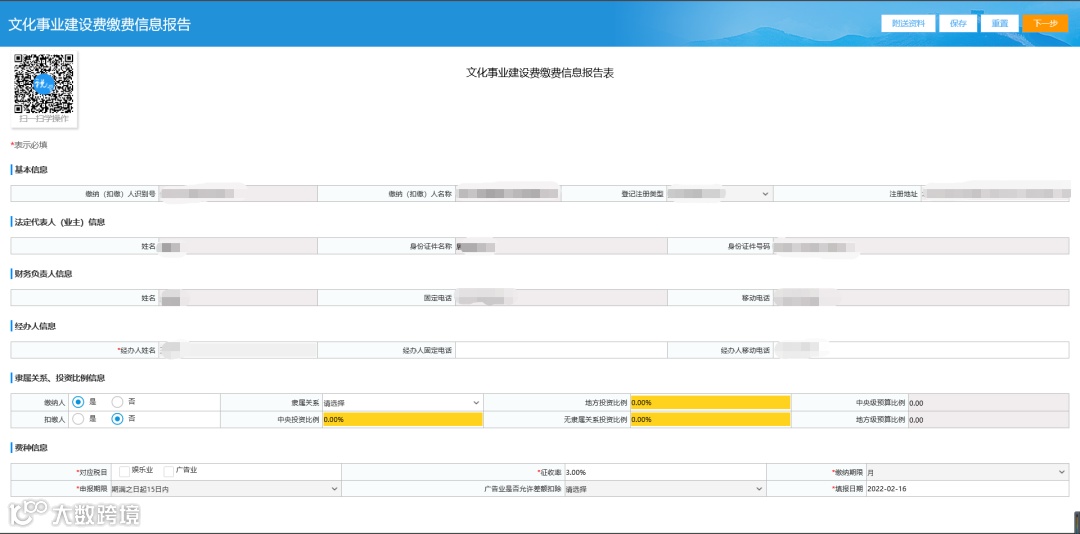Click the 经办人移动电话 input field
Viewport: 1080px width, 534px height.
coord(921,350)
